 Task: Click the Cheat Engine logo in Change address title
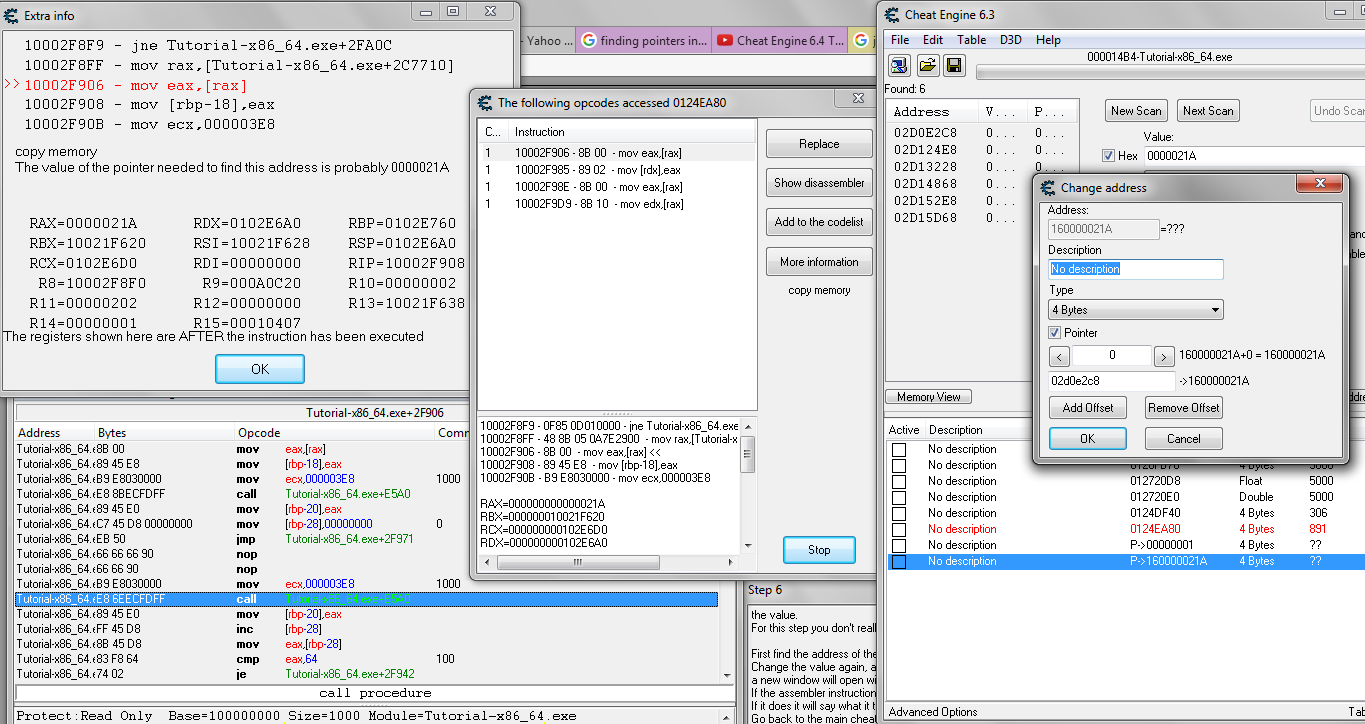coord(1048,187)
